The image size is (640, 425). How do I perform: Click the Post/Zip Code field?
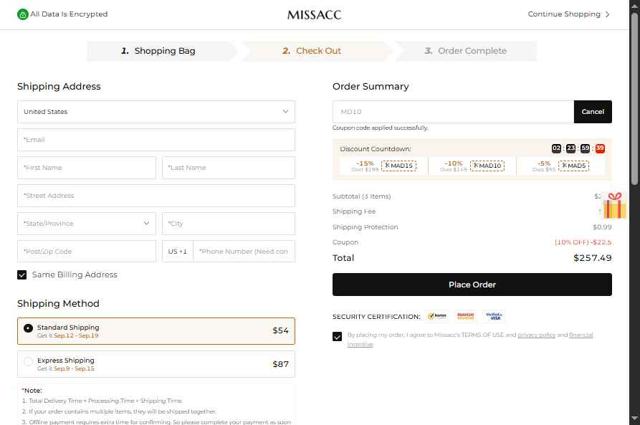coord(87,251)
